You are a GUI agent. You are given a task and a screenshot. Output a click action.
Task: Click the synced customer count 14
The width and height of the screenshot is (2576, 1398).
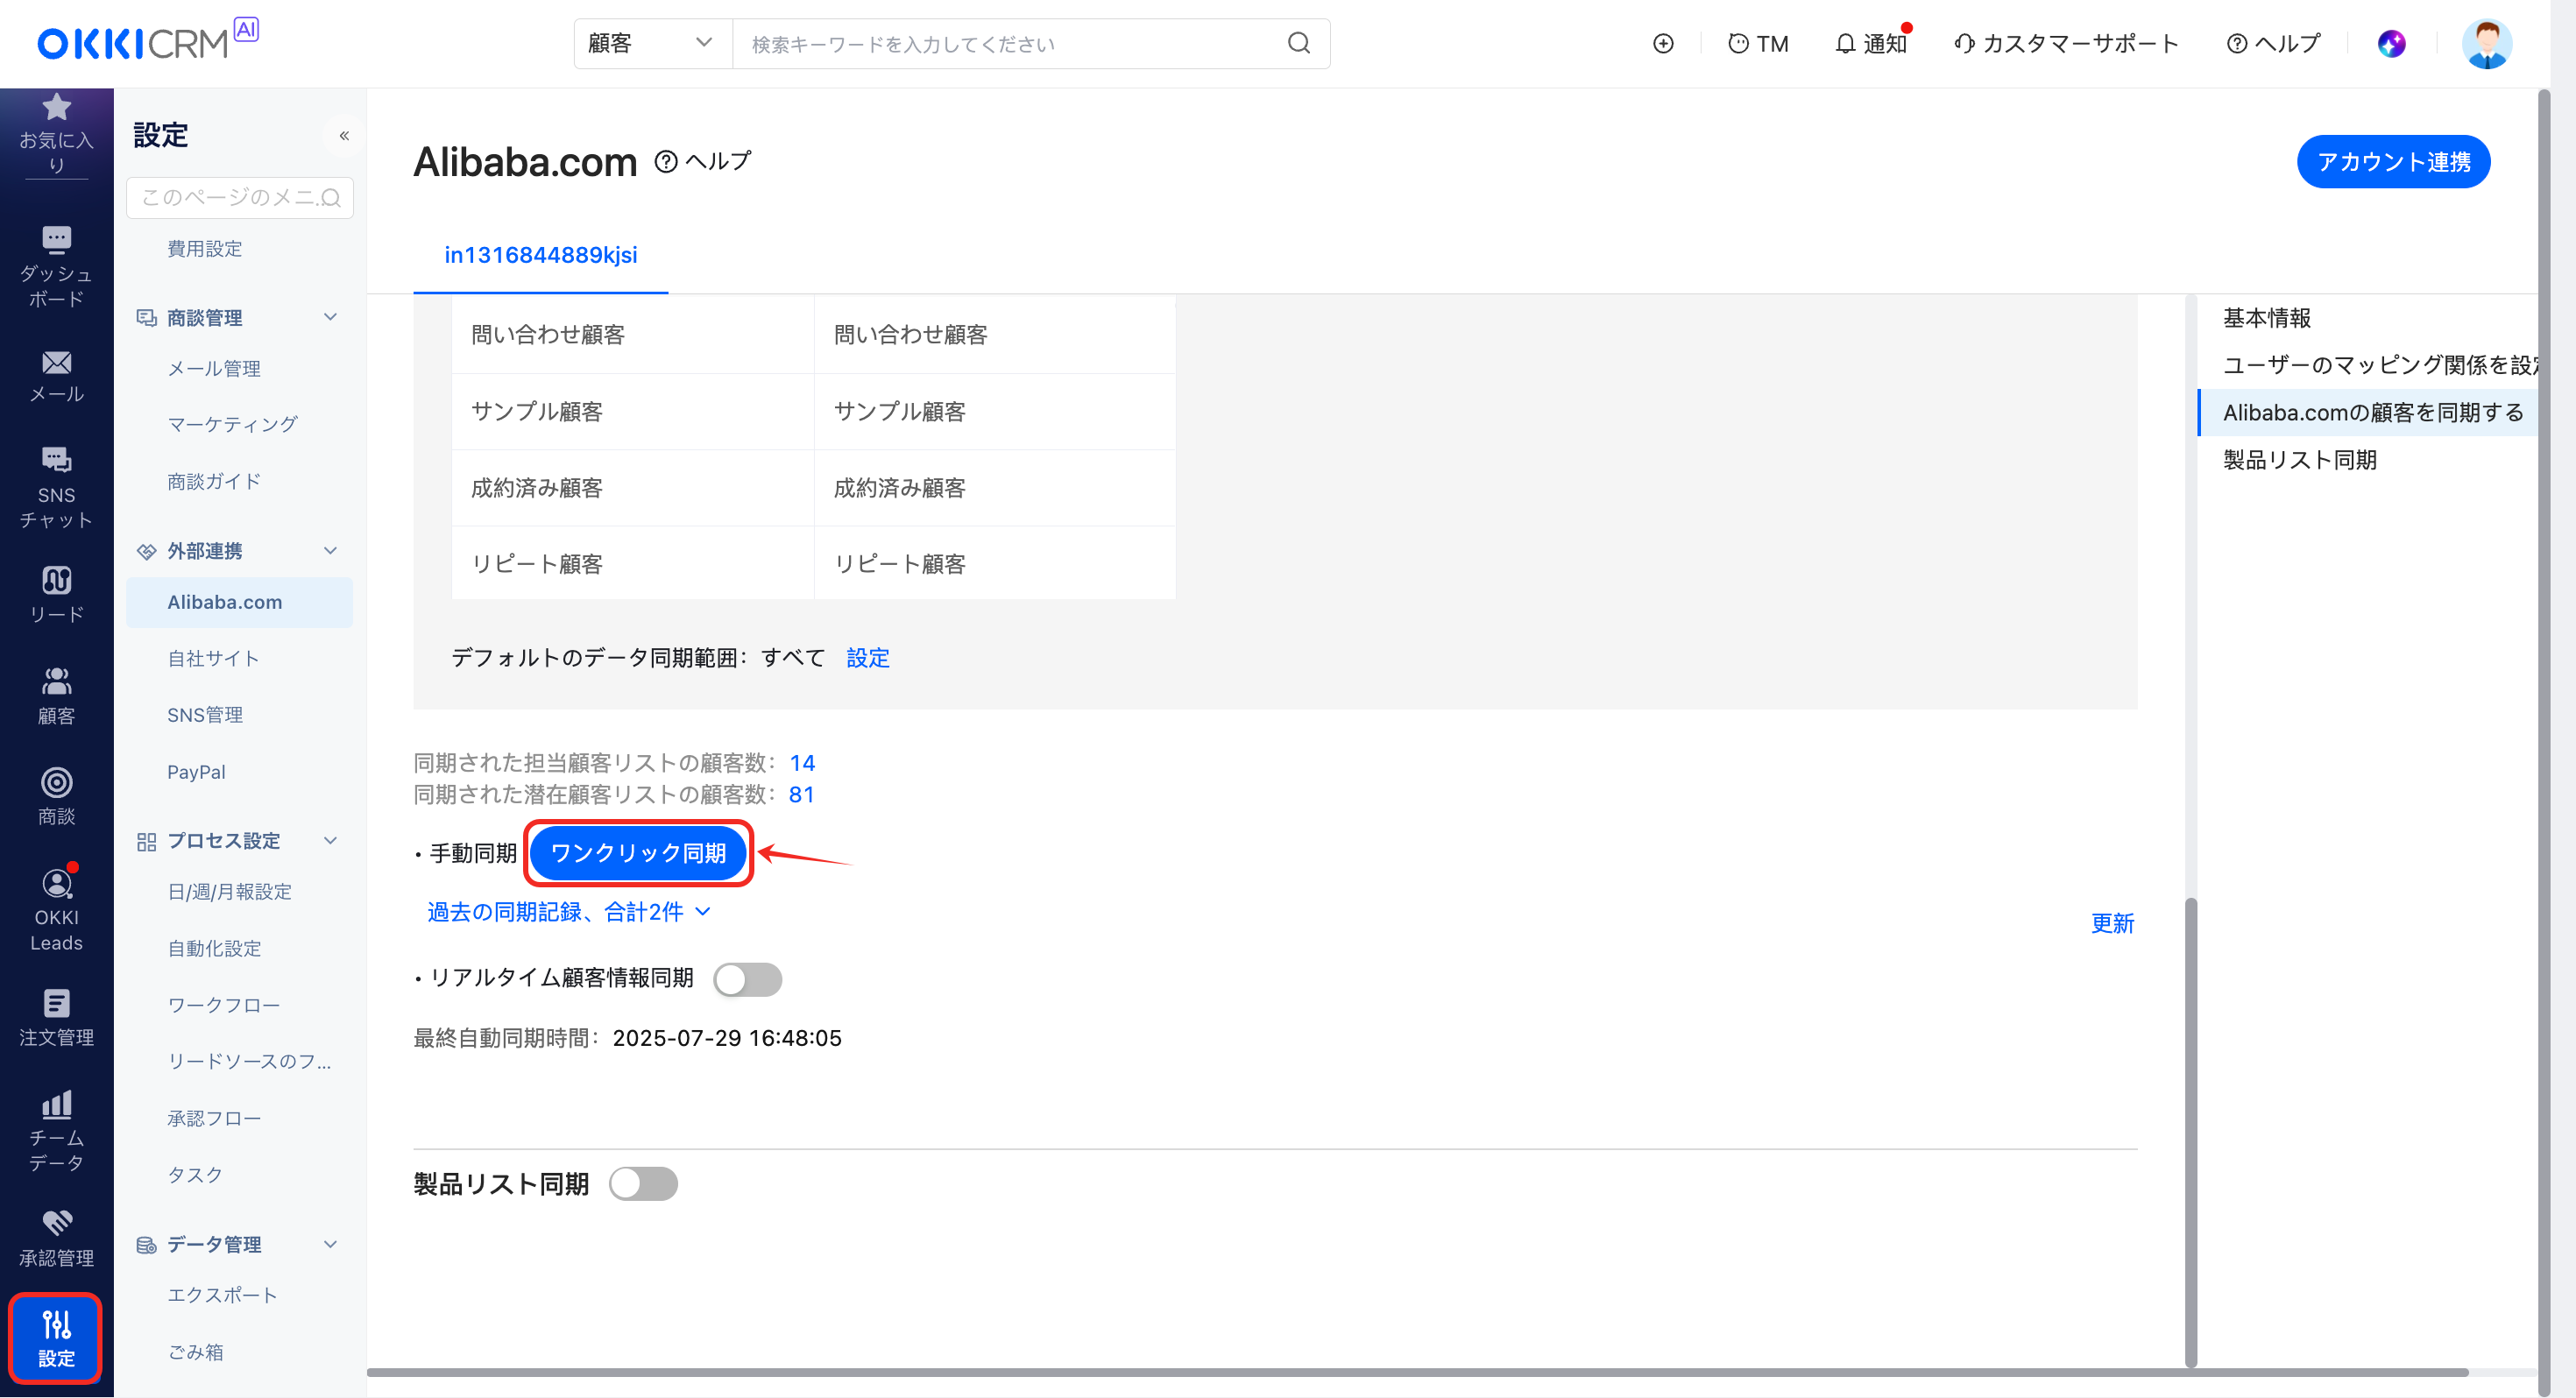pos(802,763)
